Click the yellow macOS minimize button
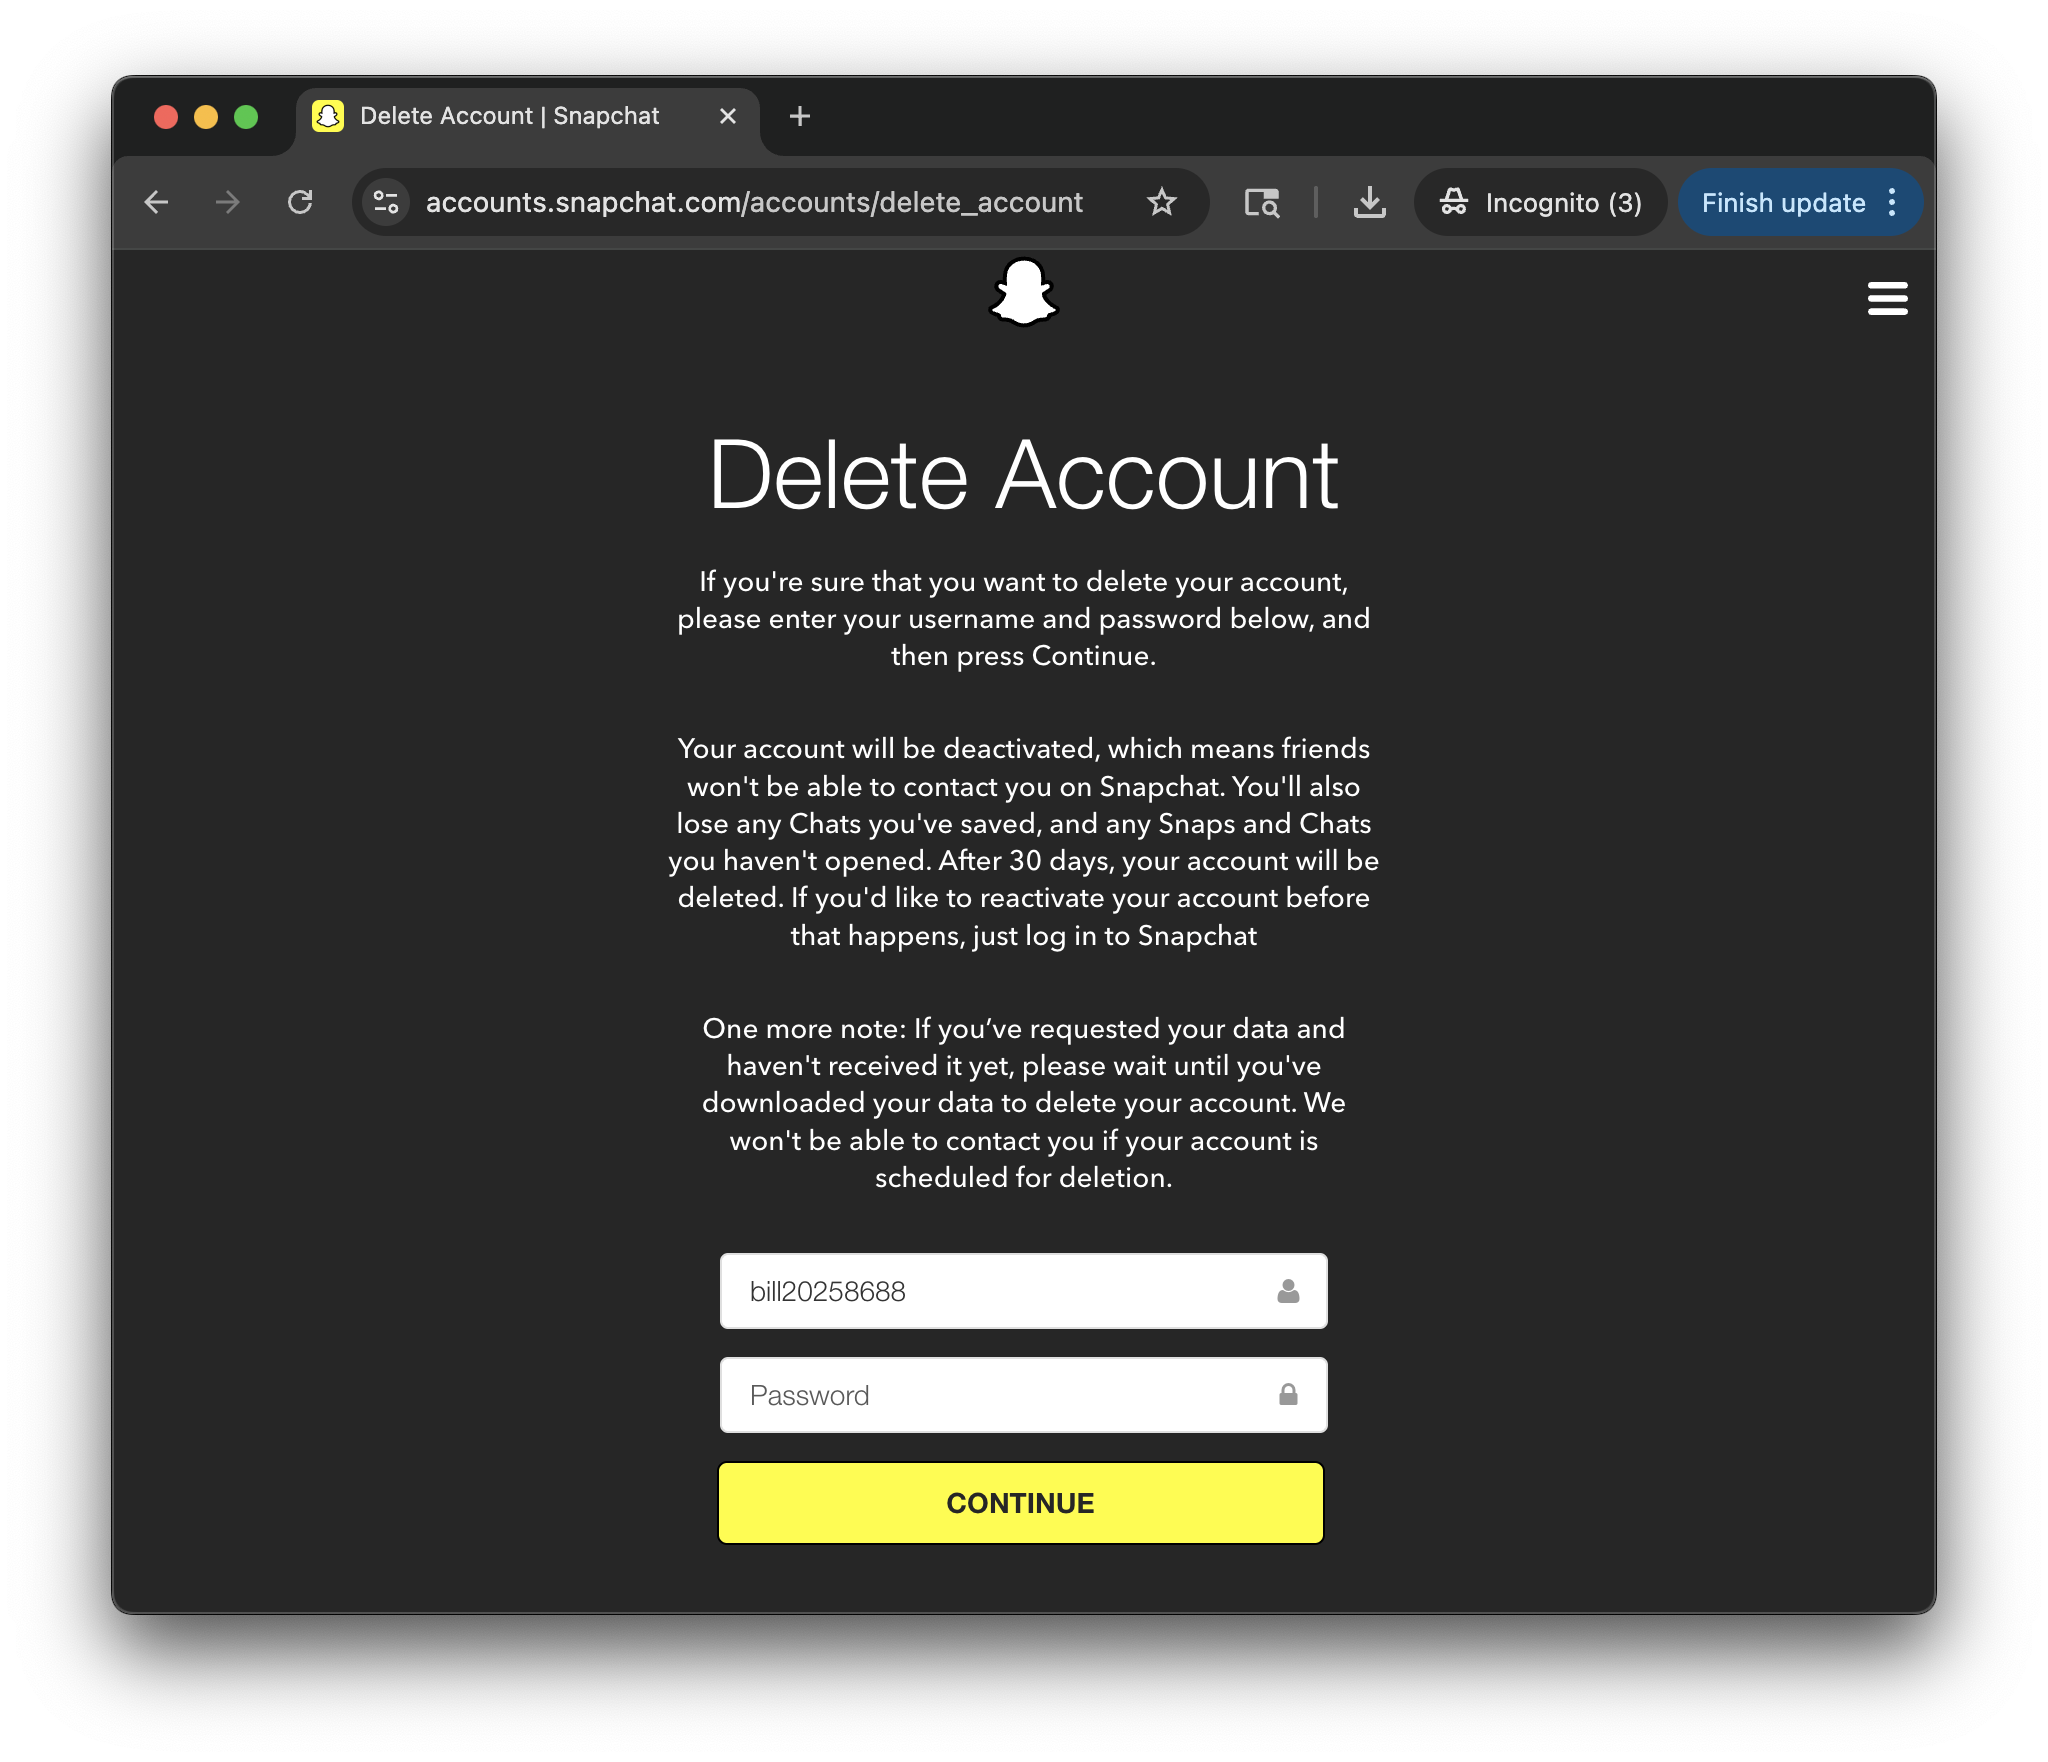Image resolution: width=2048 pixels, height=1762 pixels. click(206, 117)
